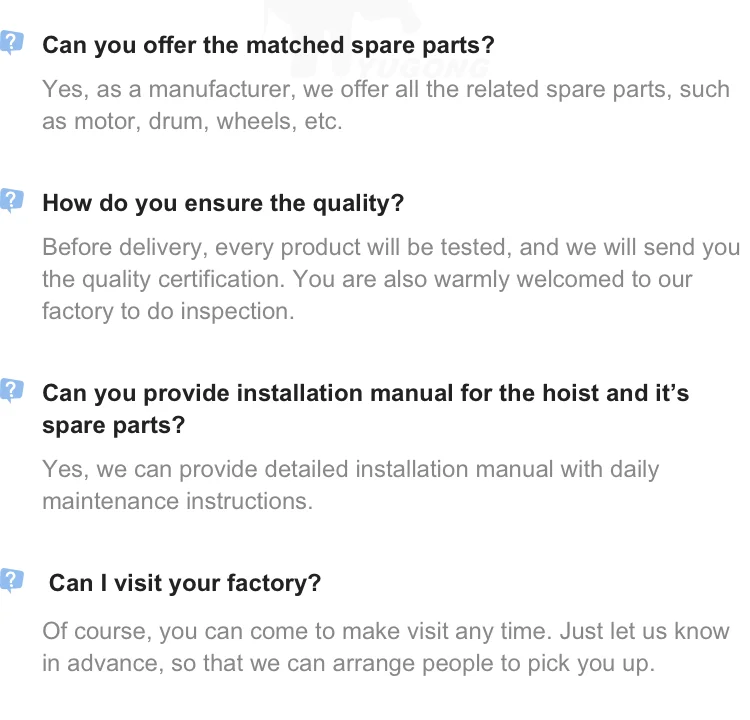Select the "Can you offer the matched spare parts?" heading
Screen dimensions: 750x720
coord(268,46)
